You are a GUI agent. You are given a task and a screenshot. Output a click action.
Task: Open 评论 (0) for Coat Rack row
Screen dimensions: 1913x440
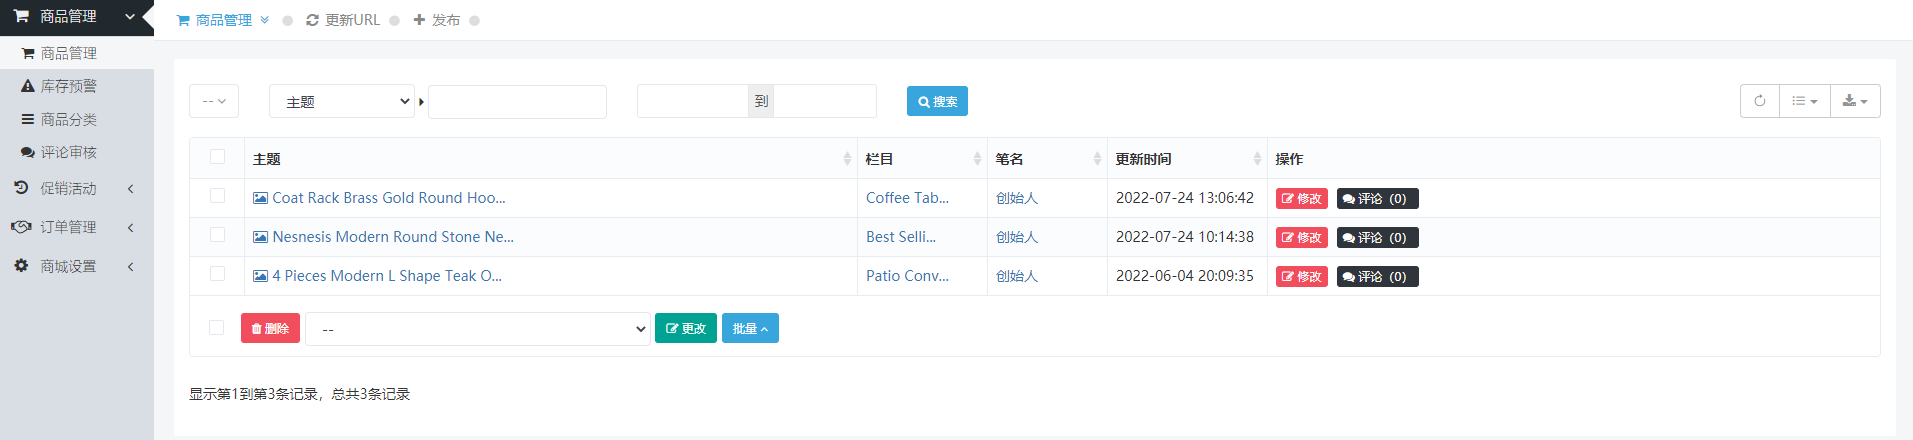pyautogui.click(x=1378, y=199)
